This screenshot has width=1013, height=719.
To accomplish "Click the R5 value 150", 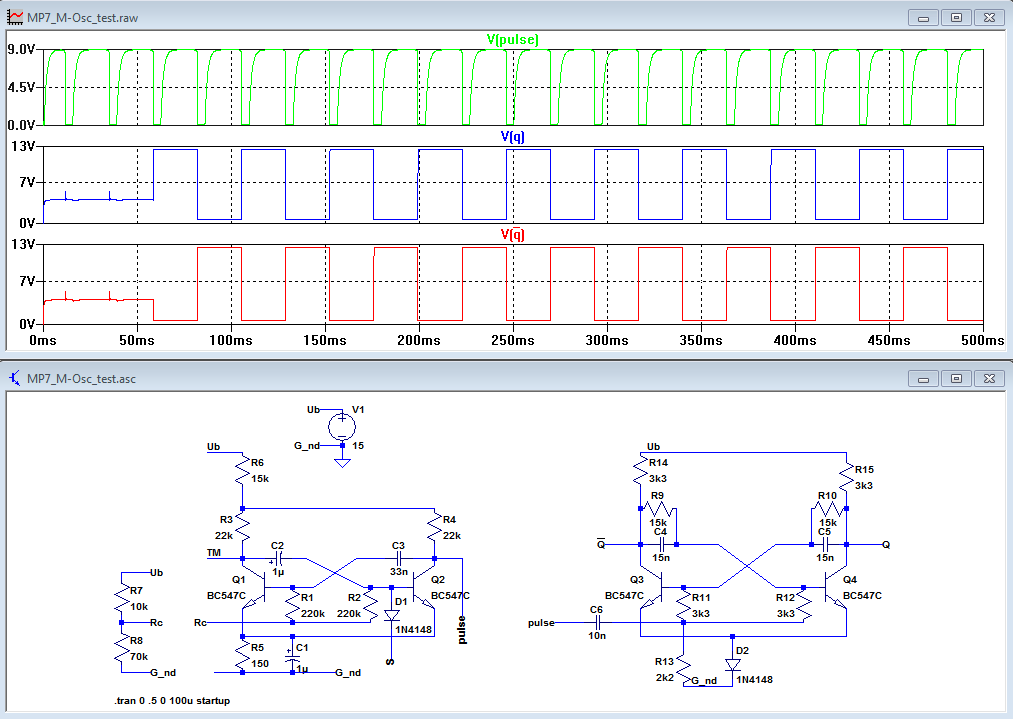I will coord(260,663).
